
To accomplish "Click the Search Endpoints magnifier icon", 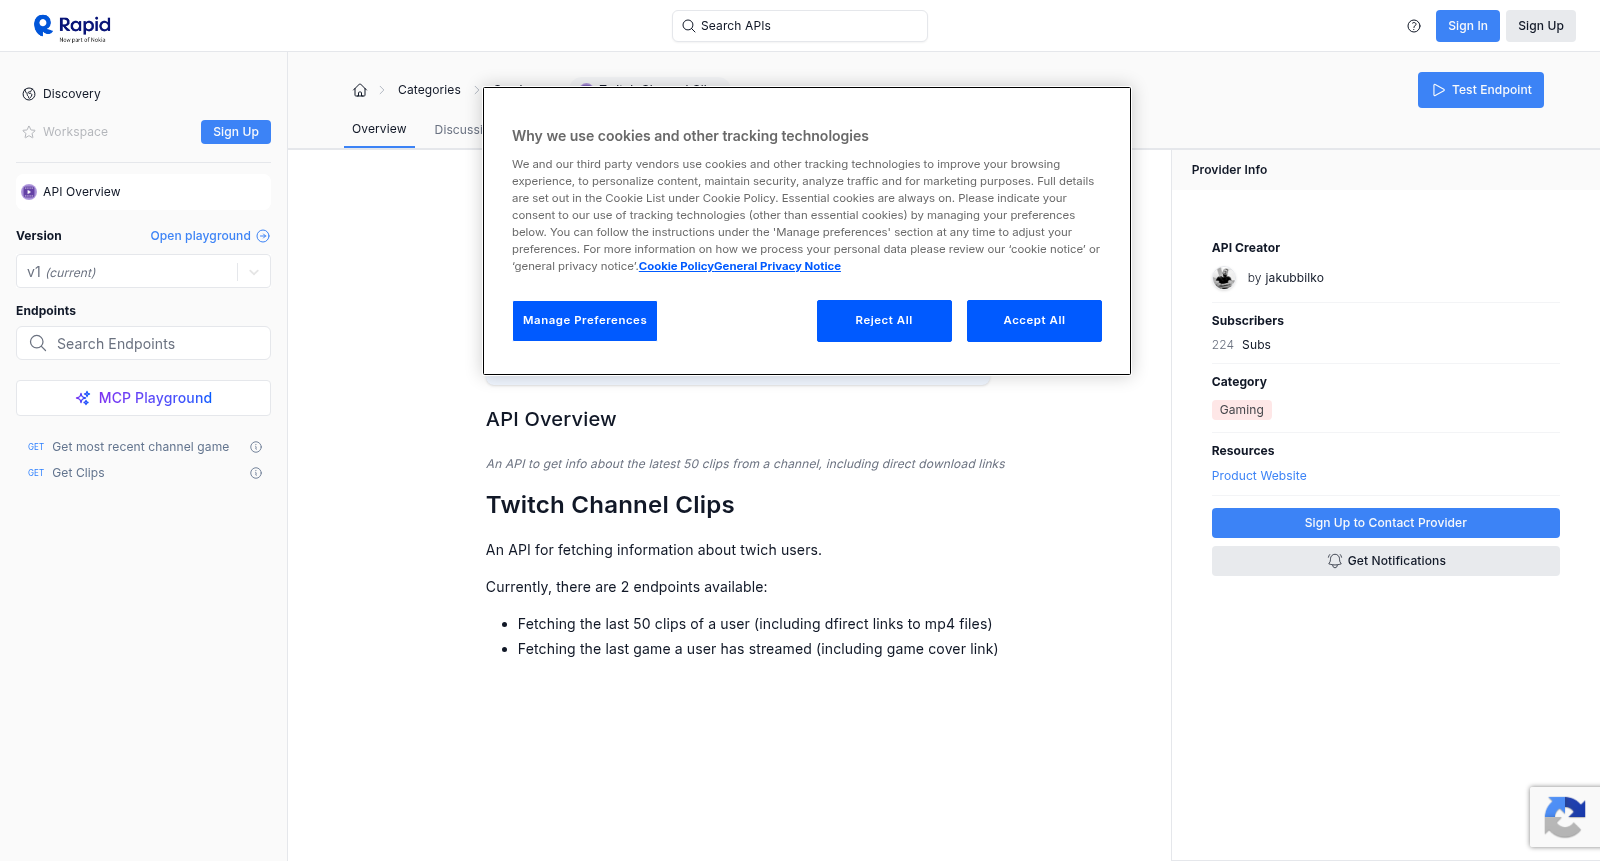I will [x=38, y=343].
